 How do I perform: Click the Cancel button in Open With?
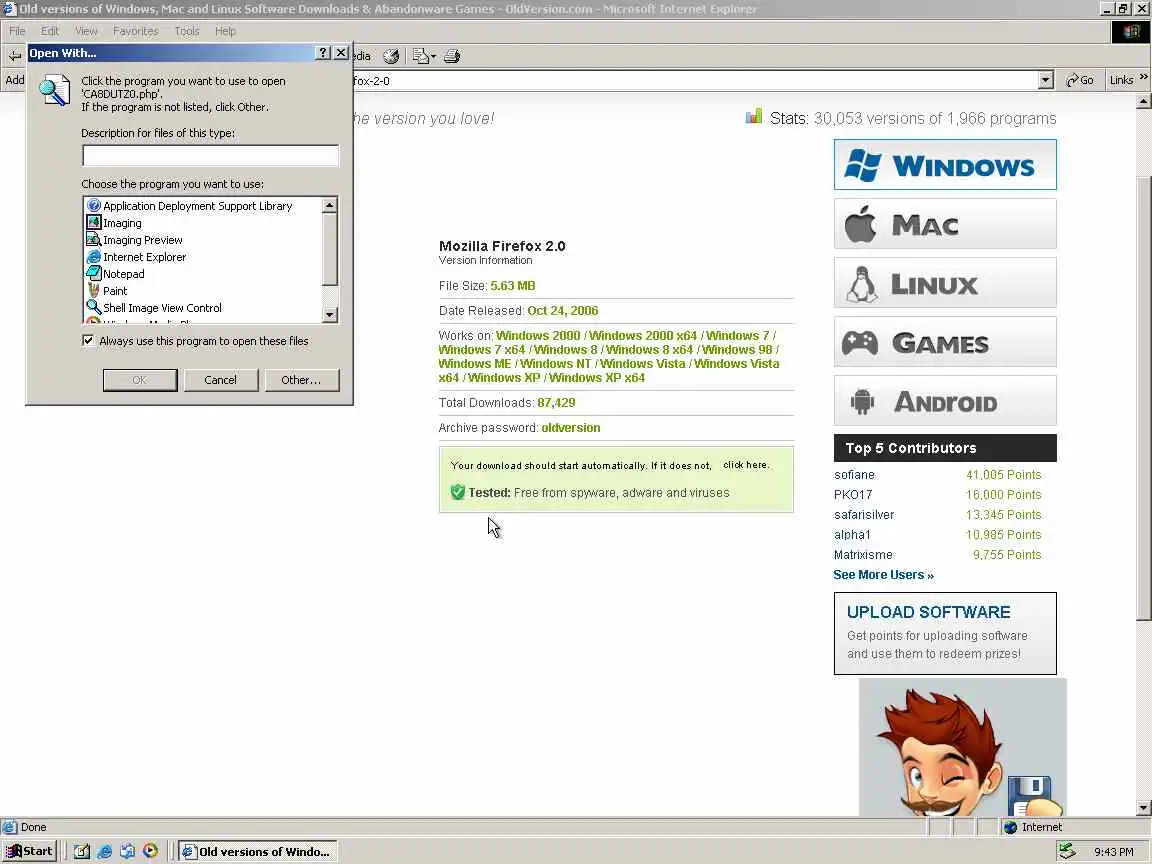click(220, 380)
